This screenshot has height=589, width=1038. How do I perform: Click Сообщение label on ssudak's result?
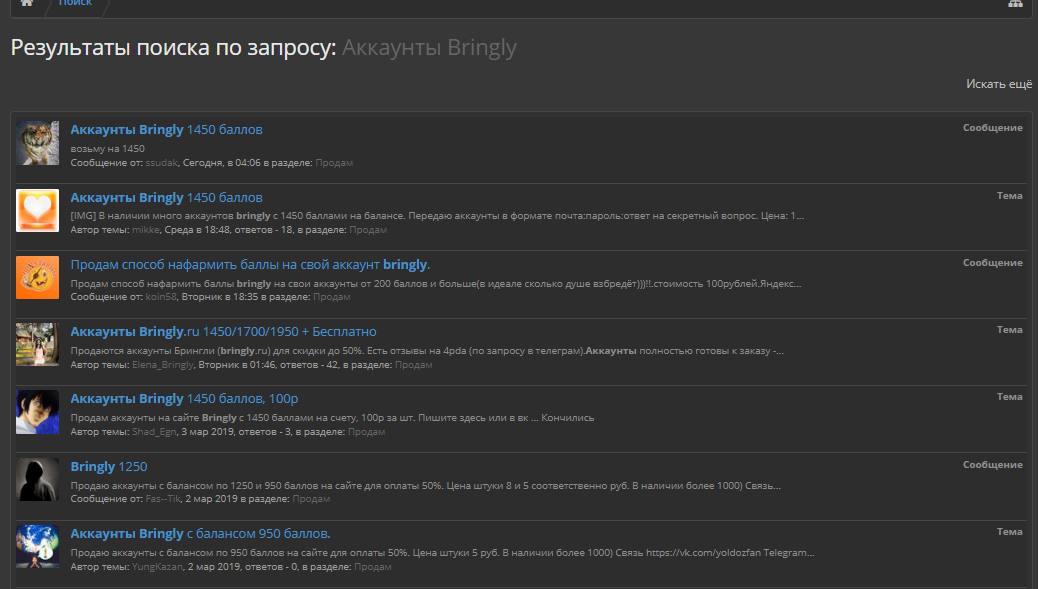click(992, 128)
